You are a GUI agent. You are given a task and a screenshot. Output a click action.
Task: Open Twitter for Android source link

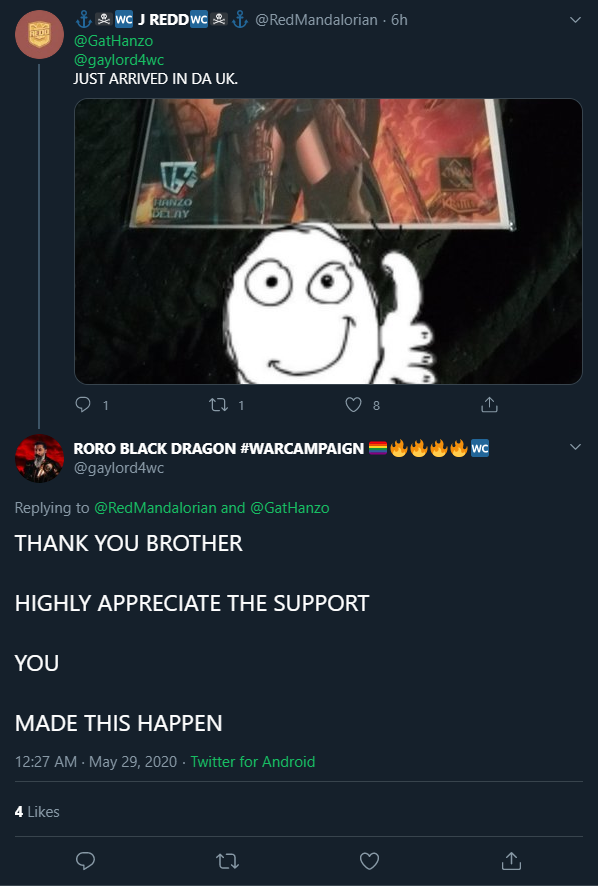tap(253, 762)
